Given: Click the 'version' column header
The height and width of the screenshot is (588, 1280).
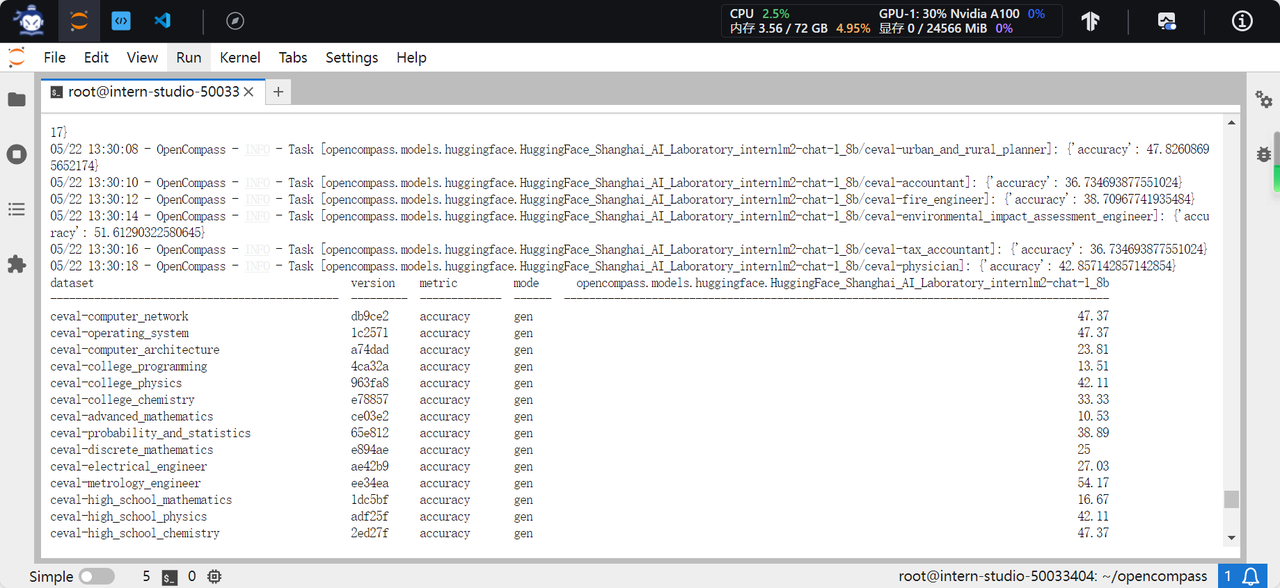Looking at the screenshot, I should click(373, 283).
